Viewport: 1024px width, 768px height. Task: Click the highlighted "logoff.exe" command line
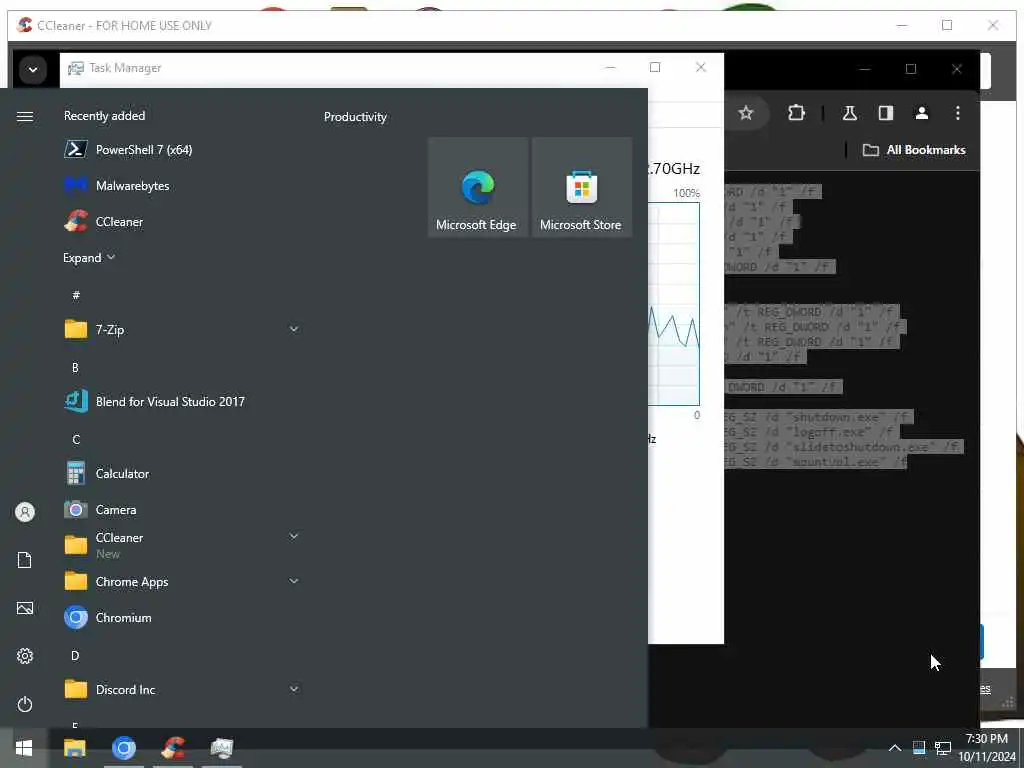pyautogui.click(x=812, y=432)
